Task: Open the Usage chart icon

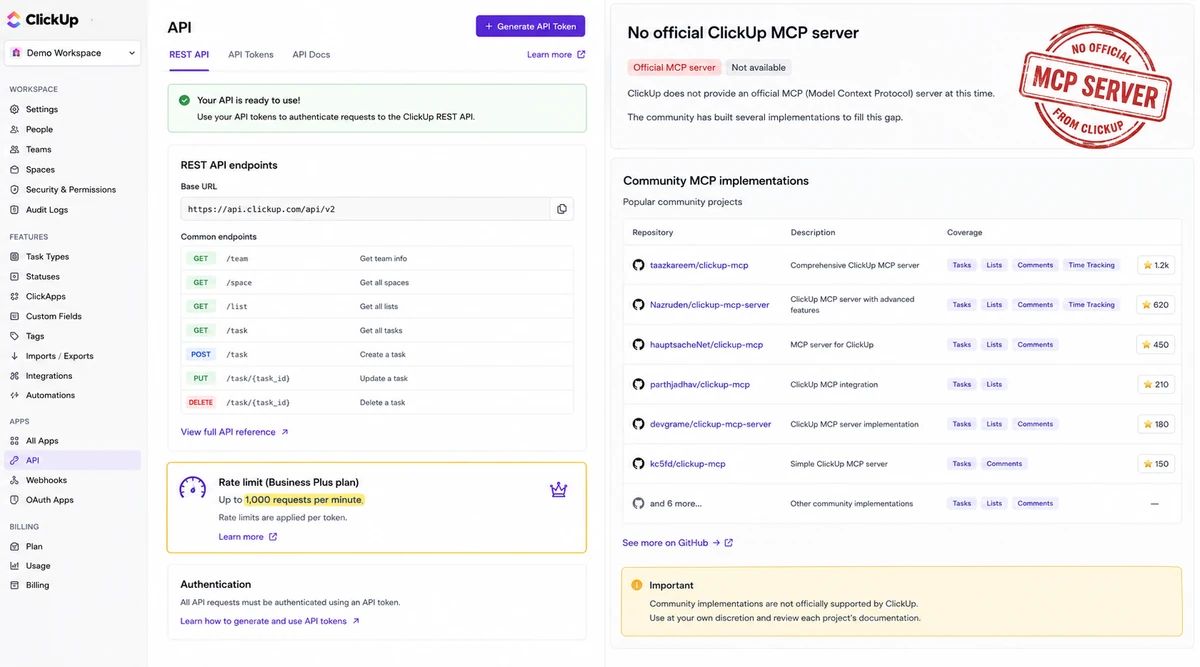Action: coord(15,566)
